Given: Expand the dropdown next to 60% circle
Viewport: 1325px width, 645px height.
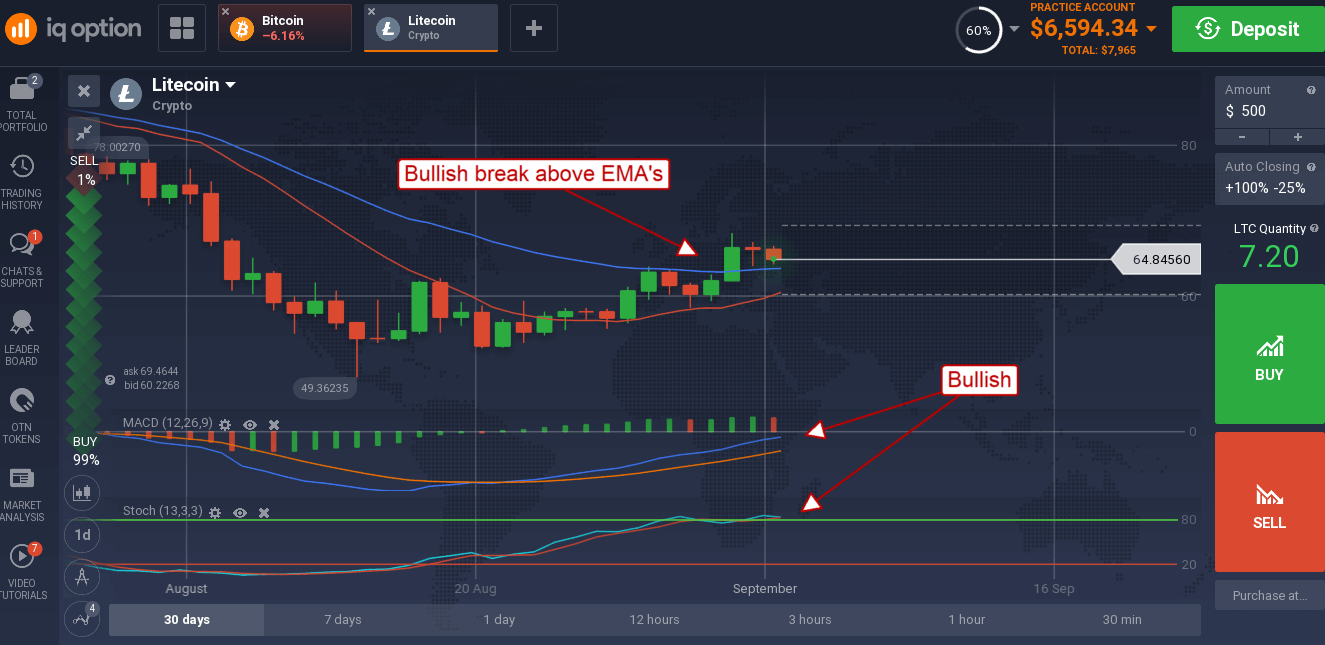Looking at the screenshot, I should [x=1014, y=29].
